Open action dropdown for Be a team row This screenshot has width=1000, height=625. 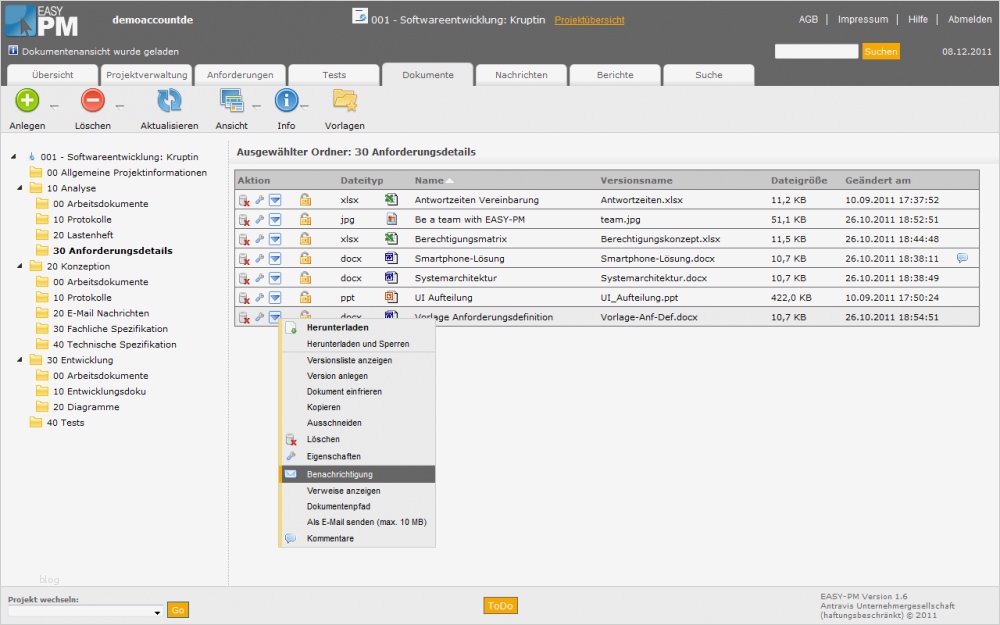pos(275,219)
